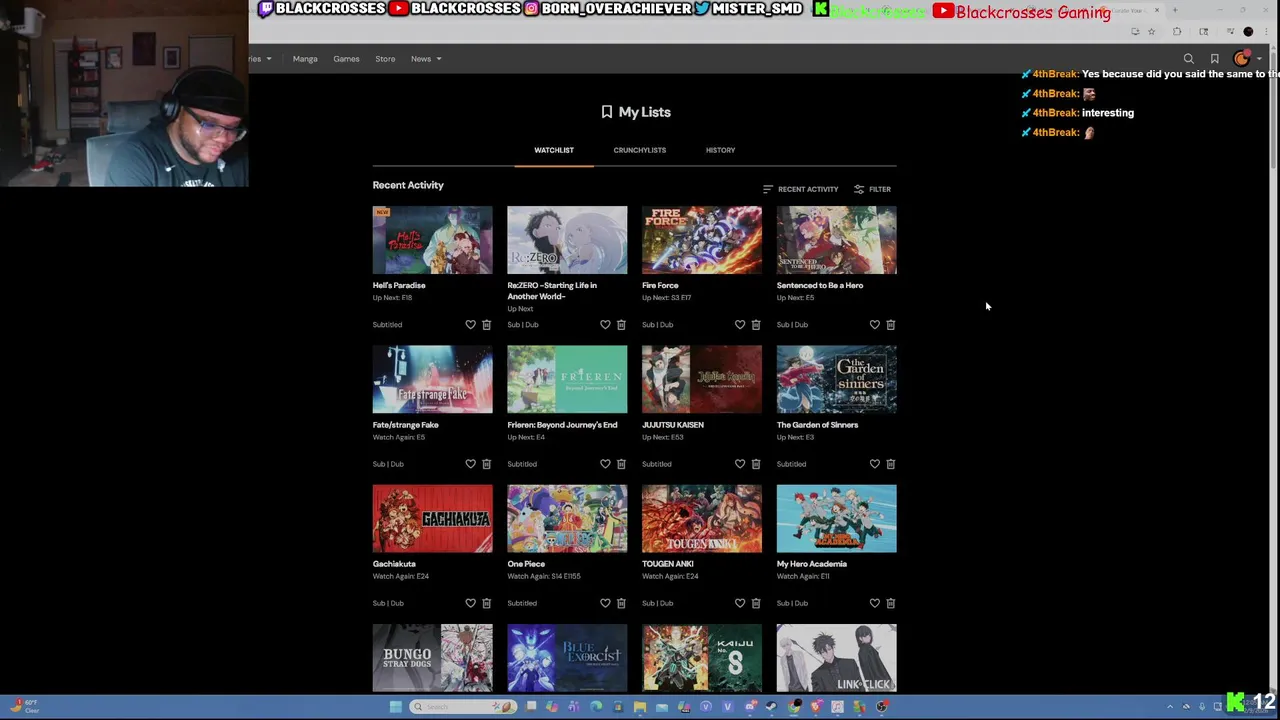Screen dimensions: 1280x720
Task: Open the Gachiakuta title link
Action: coord(394,564)
